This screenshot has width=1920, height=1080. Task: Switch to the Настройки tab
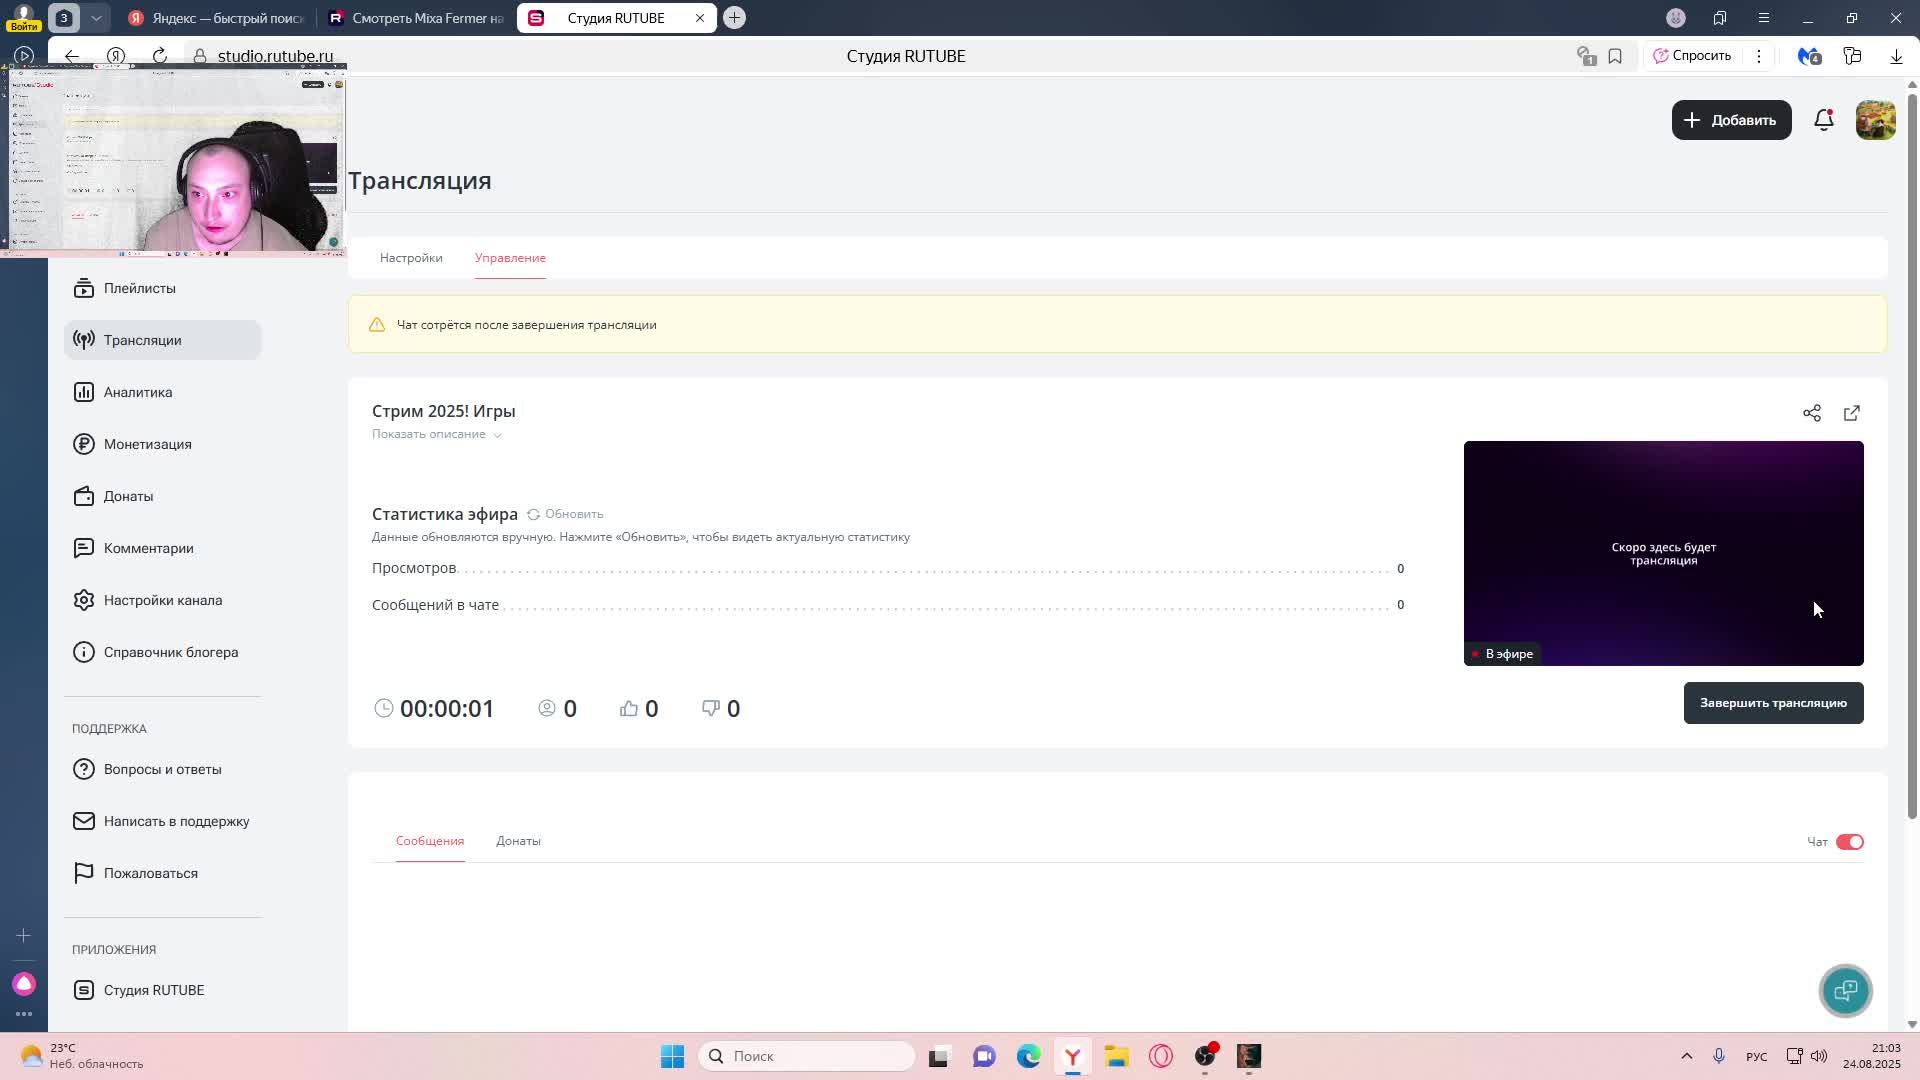tap(411, 258)
